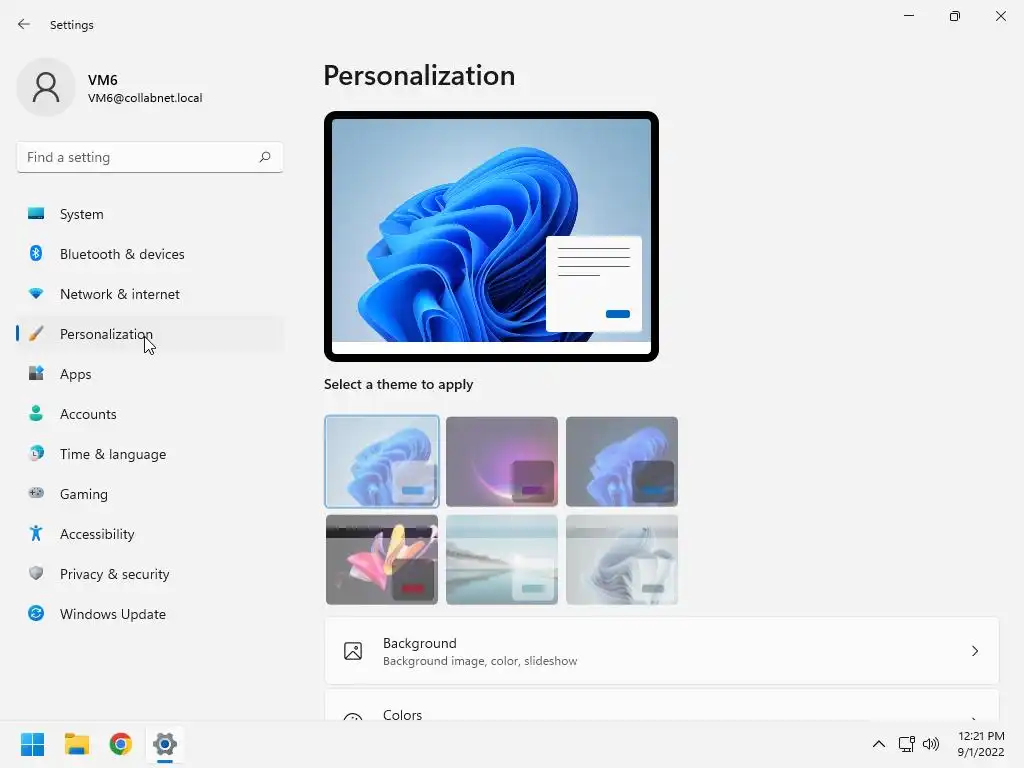Open the clock and date flyout
Screen dimensions: 1024x768
pos(981,744)
